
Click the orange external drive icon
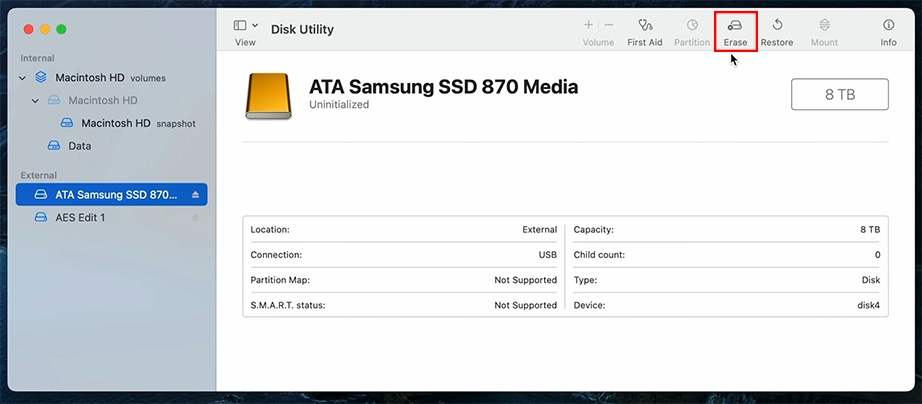pyautogui.click(x=268, y=96)
